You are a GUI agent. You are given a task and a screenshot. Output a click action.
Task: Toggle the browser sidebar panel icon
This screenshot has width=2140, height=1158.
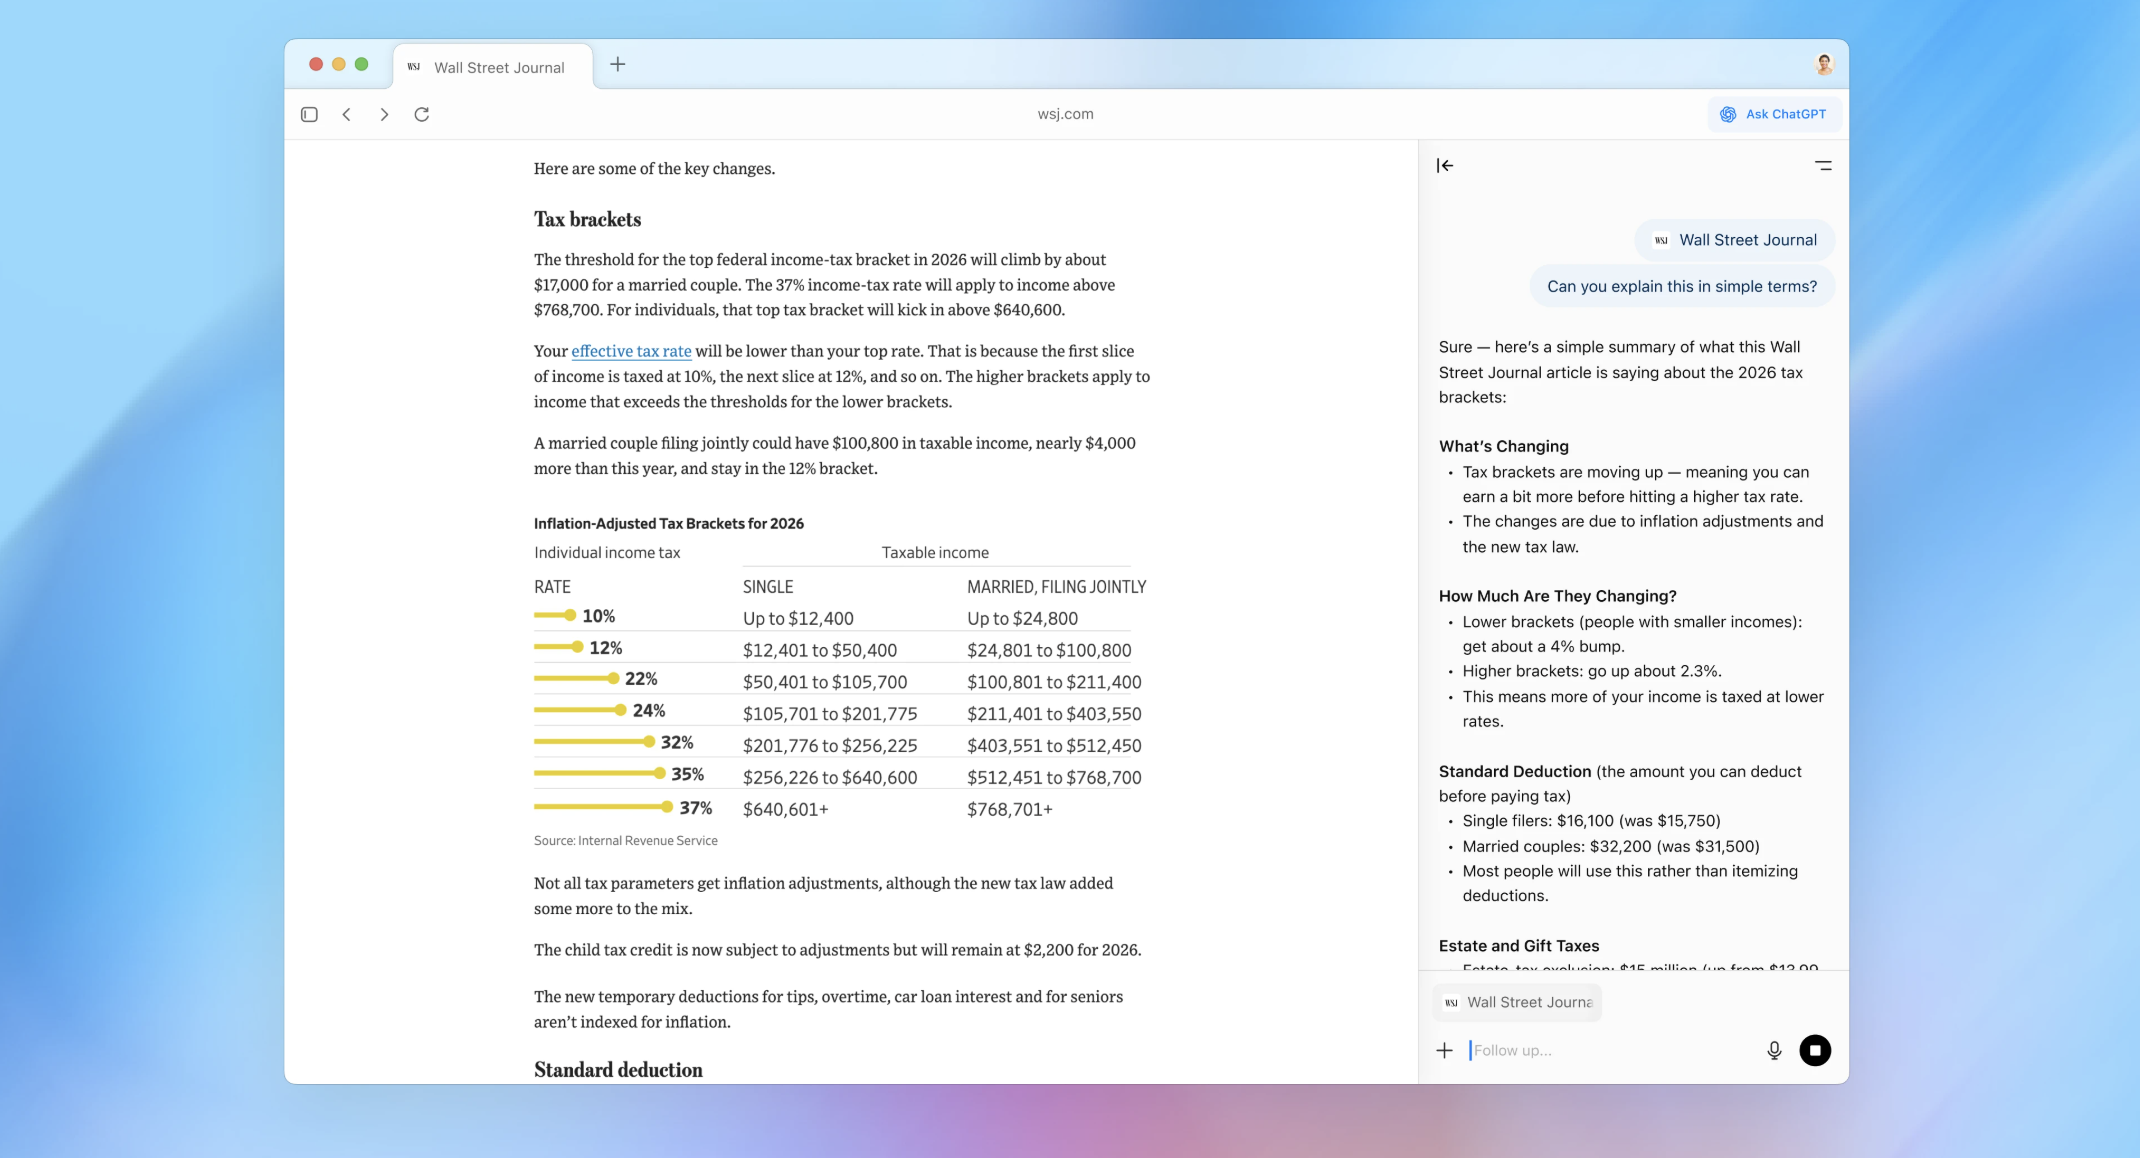click(309, 114)
